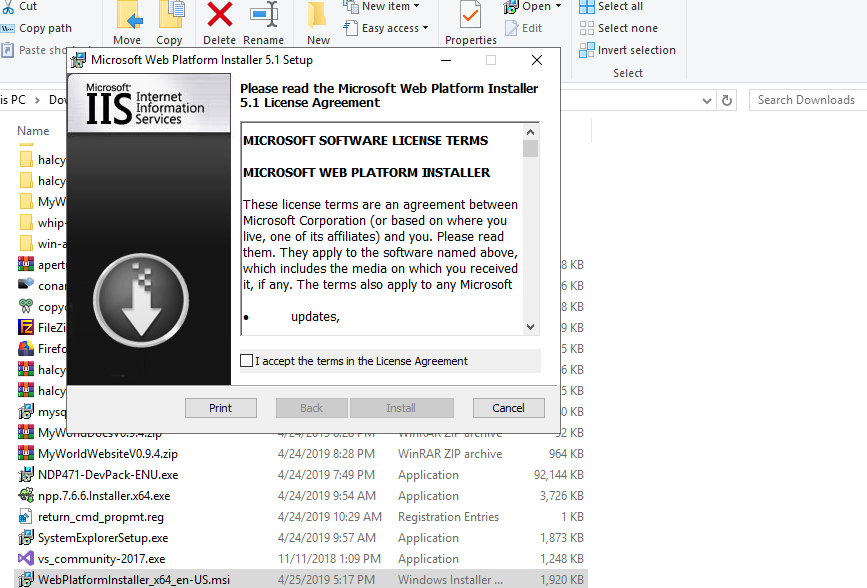Click the Search Downloads field
The image size is (867, 588).
808,100
